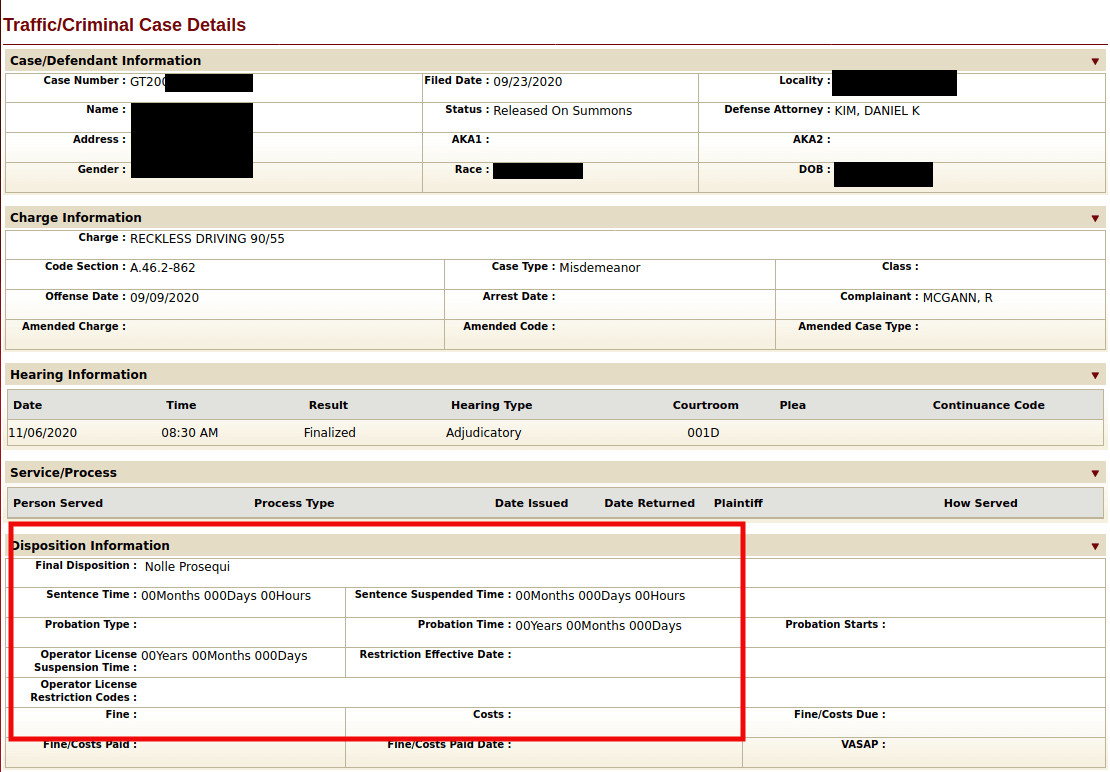Click the Plaintiff column header
This screenshot has width=1110, height=772.
[x=738, y=503]
